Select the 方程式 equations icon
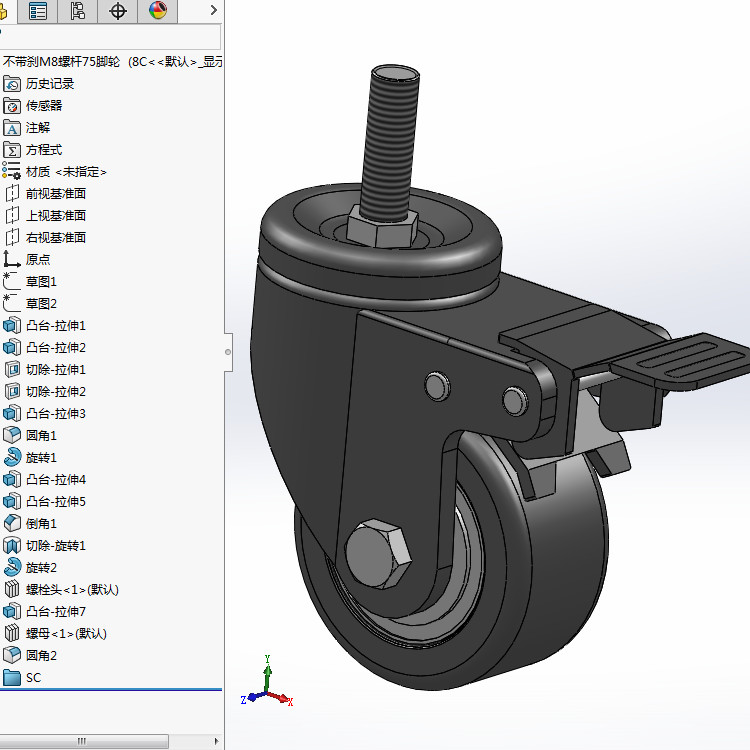 click(12, 150)
